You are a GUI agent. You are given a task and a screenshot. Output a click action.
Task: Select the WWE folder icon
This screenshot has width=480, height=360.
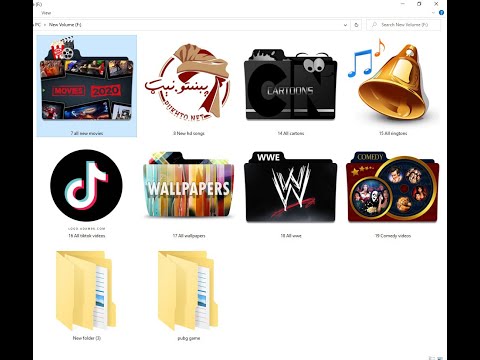point(290,187)
